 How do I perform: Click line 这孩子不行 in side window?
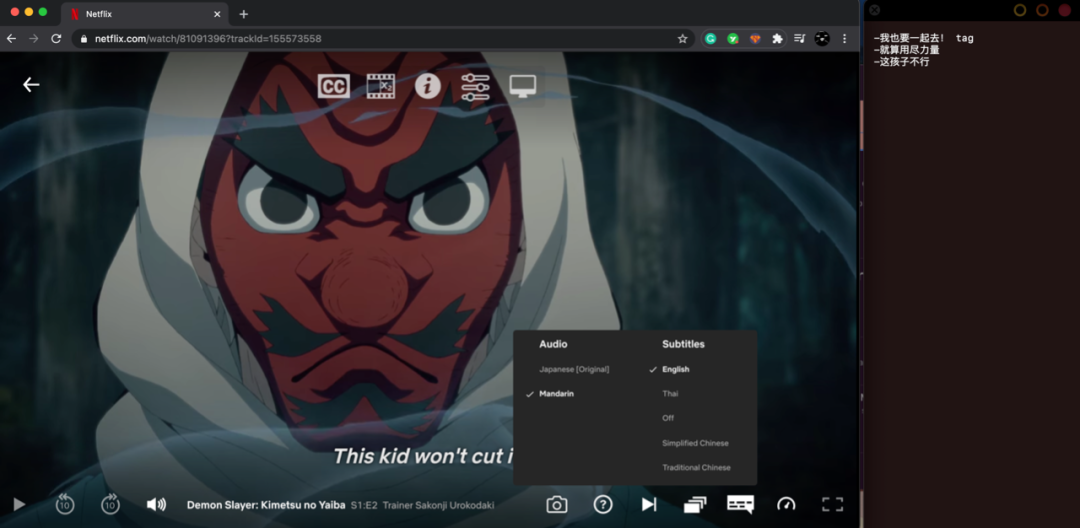point(901,62)
